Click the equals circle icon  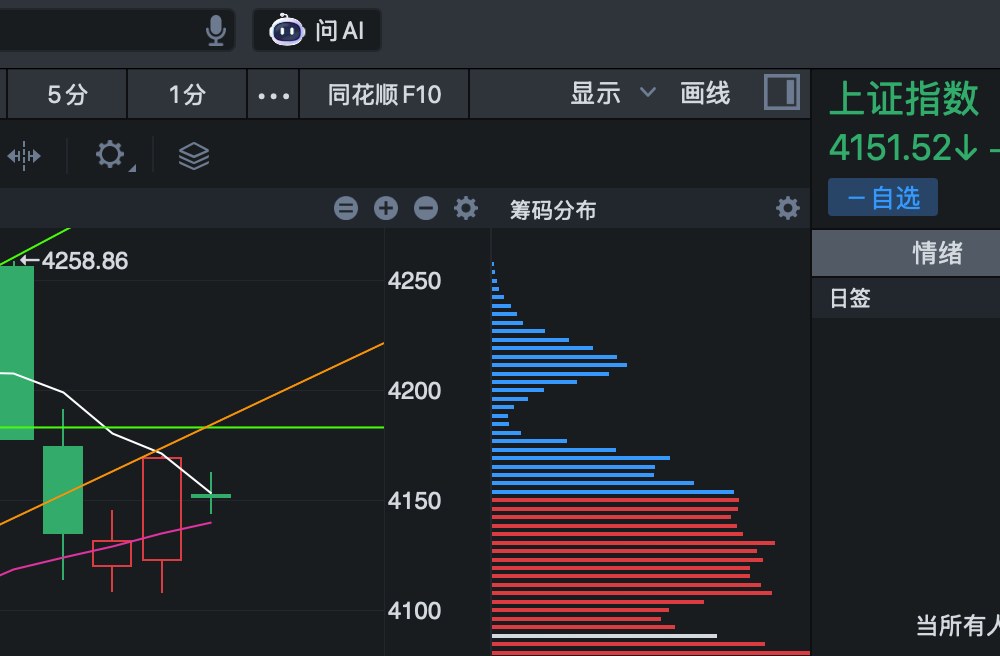coord(346,208)
